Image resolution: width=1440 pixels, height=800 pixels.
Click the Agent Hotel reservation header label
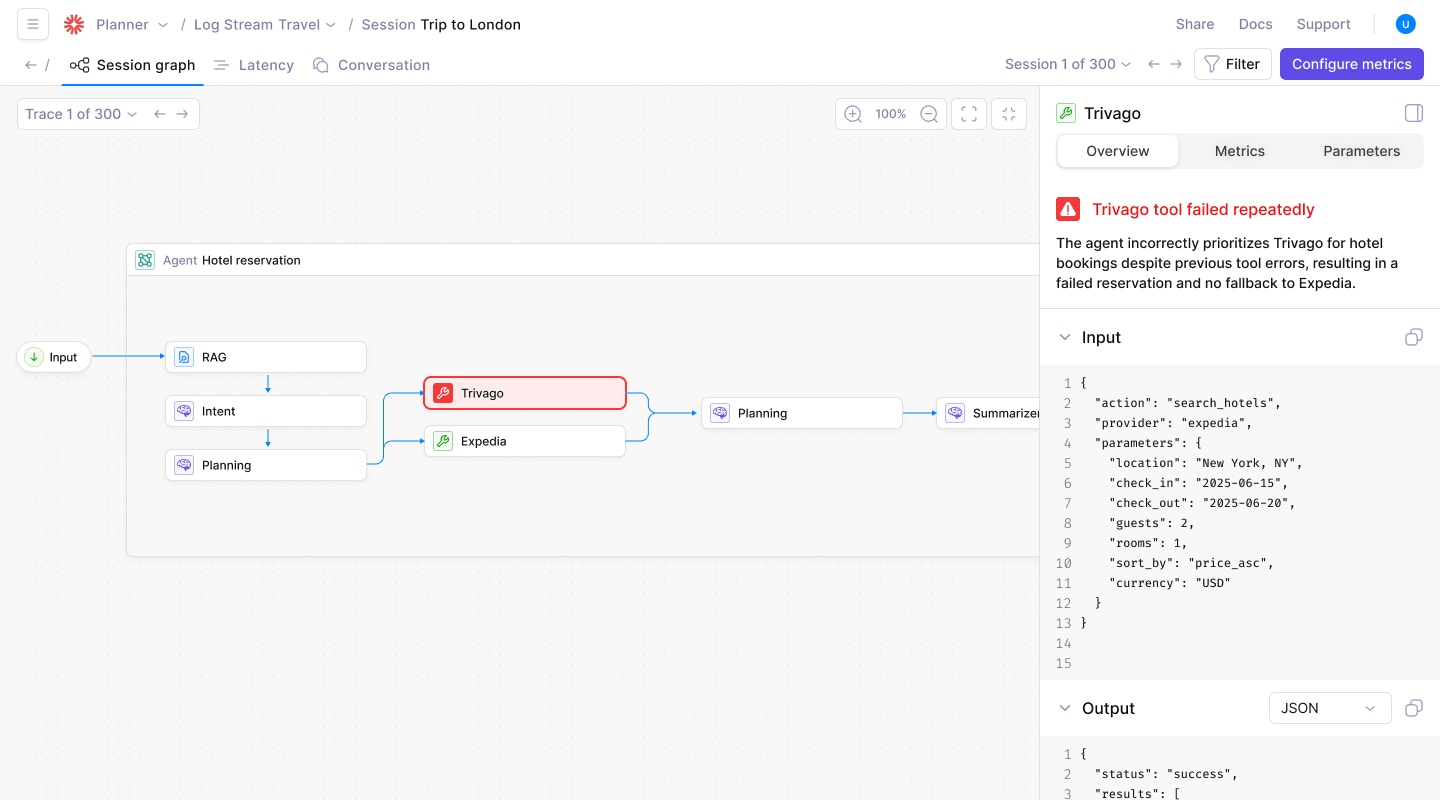pyautogui.click(x=232, y=260)
